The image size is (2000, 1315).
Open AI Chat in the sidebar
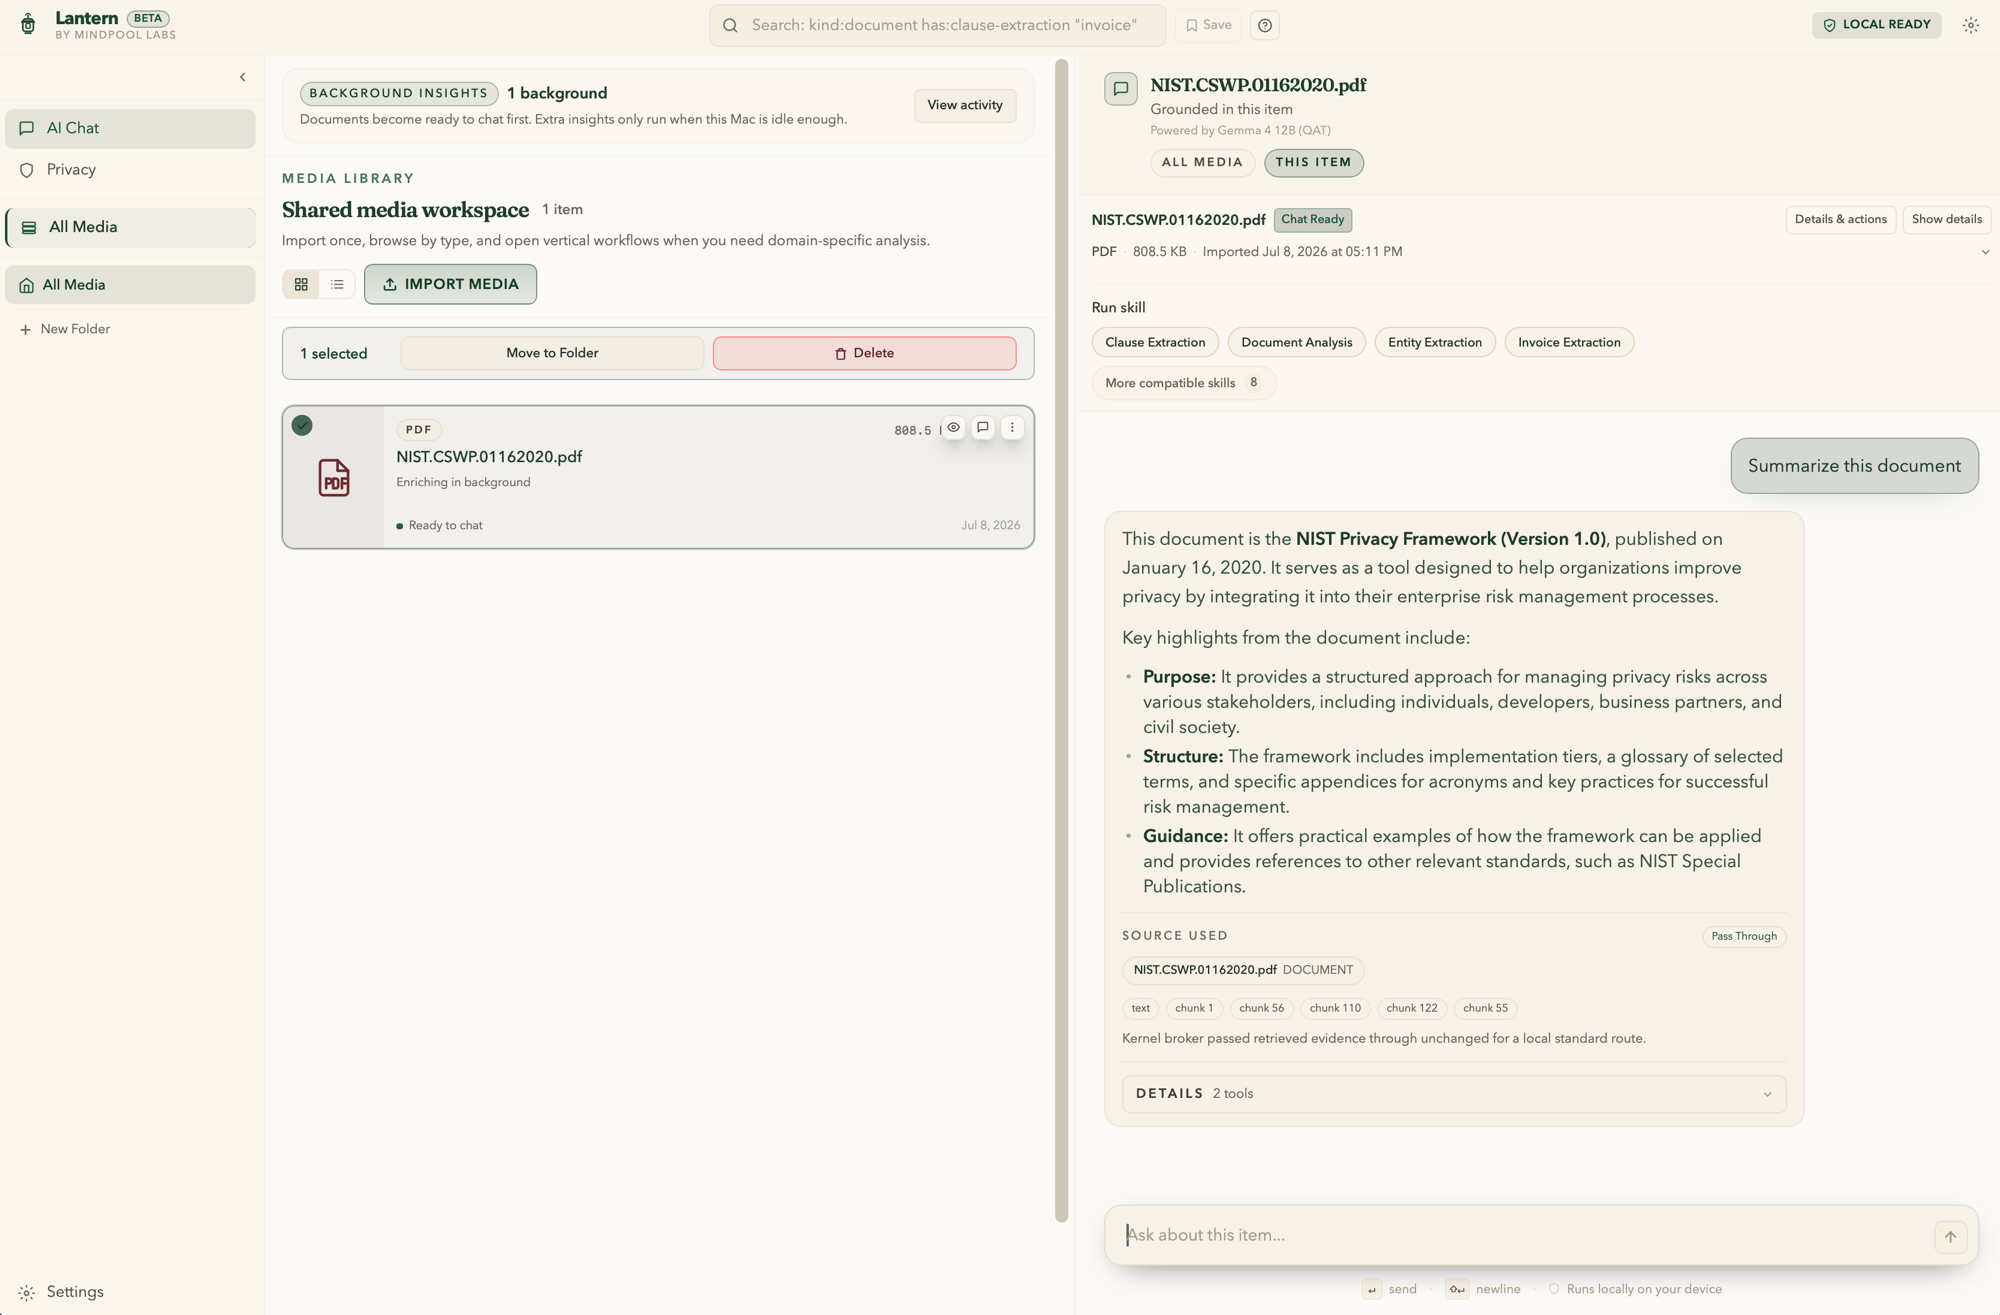[x=130, y=129]
